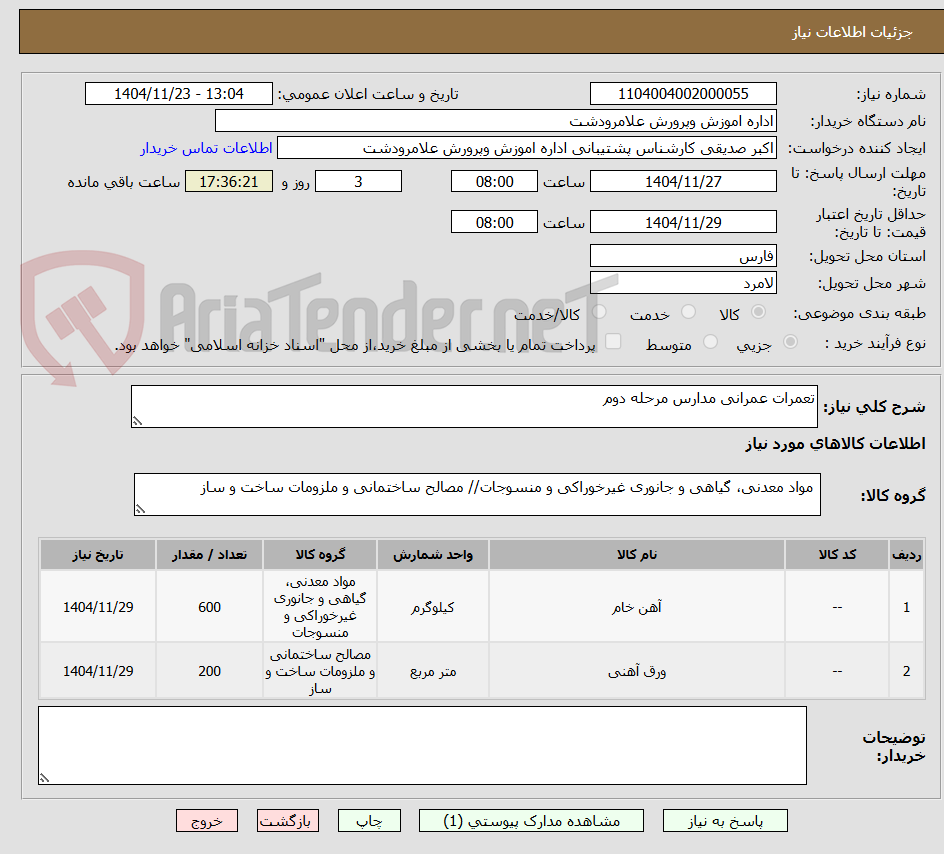Click the پاسخ به نیاز button
Image resolution: width=944 pixels, height=854 pixels.
725,821
